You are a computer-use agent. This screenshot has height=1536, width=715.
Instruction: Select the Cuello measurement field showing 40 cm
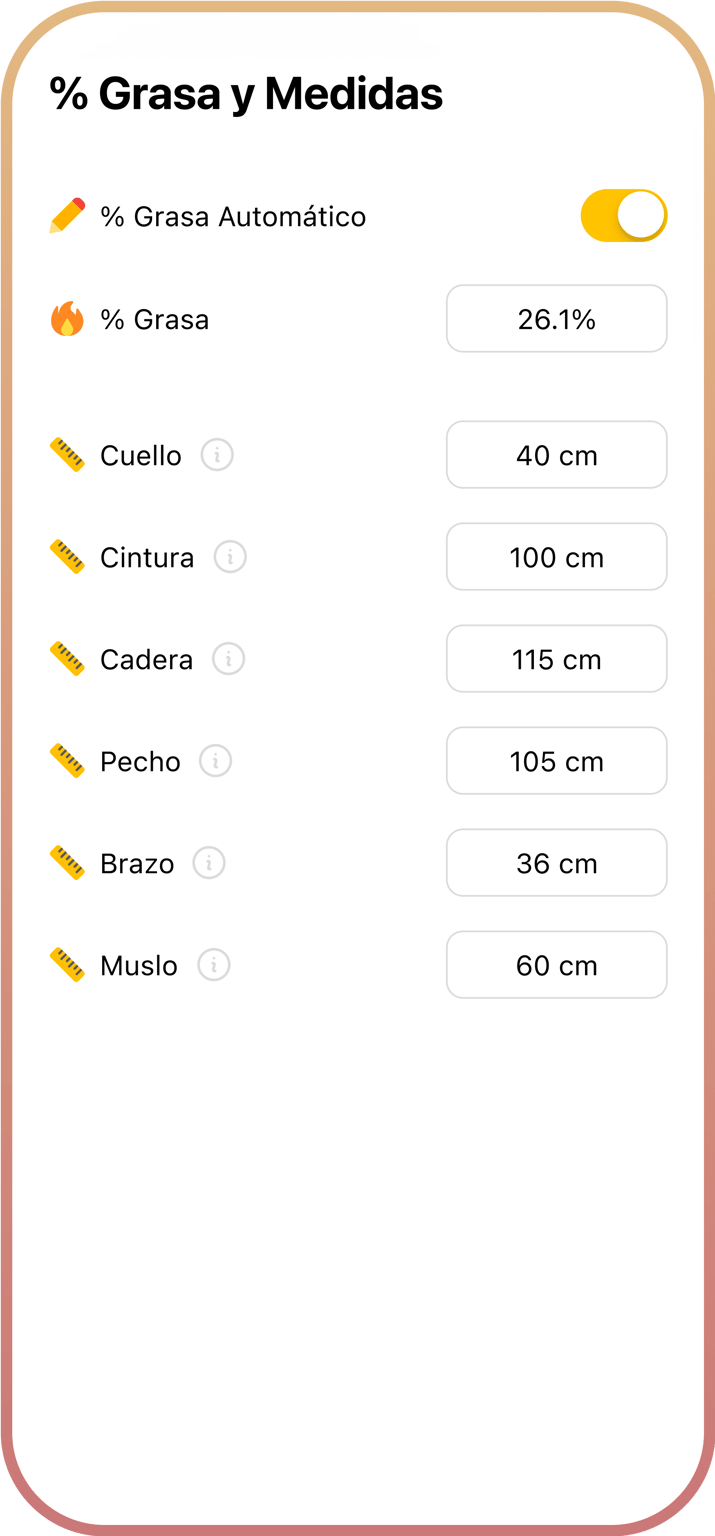tap(556, 455)
